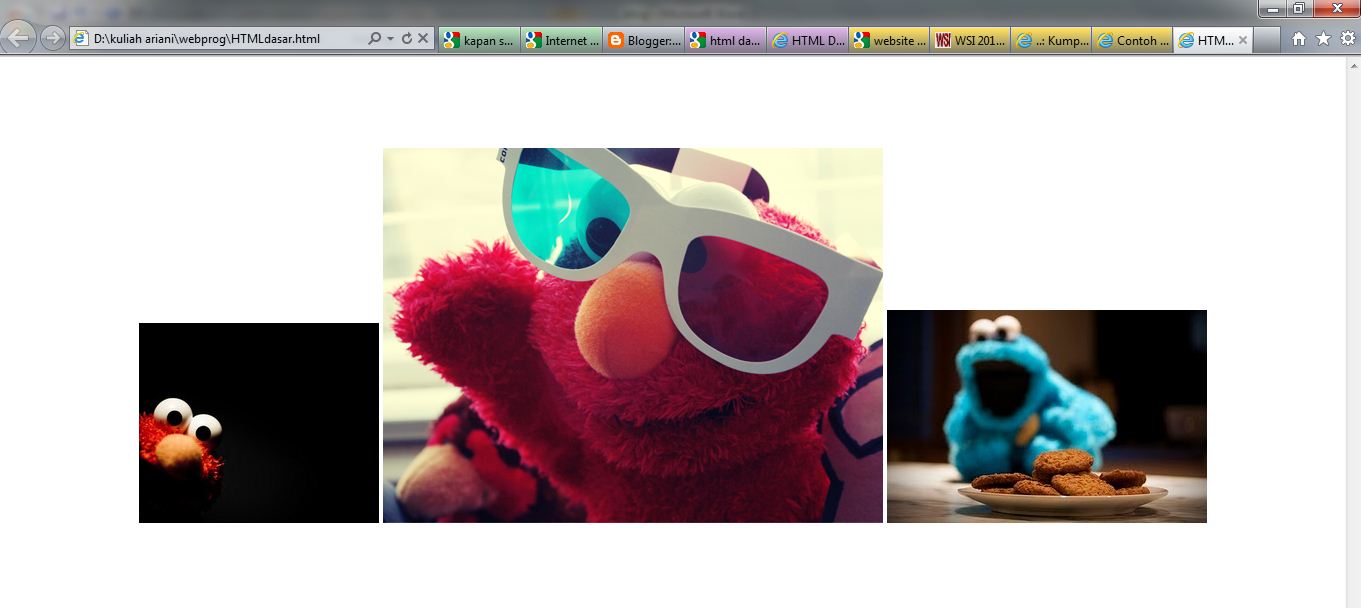Click the small Elmo on black background image
This screenshot has width=1361, height=608.
tap(259, 422)
